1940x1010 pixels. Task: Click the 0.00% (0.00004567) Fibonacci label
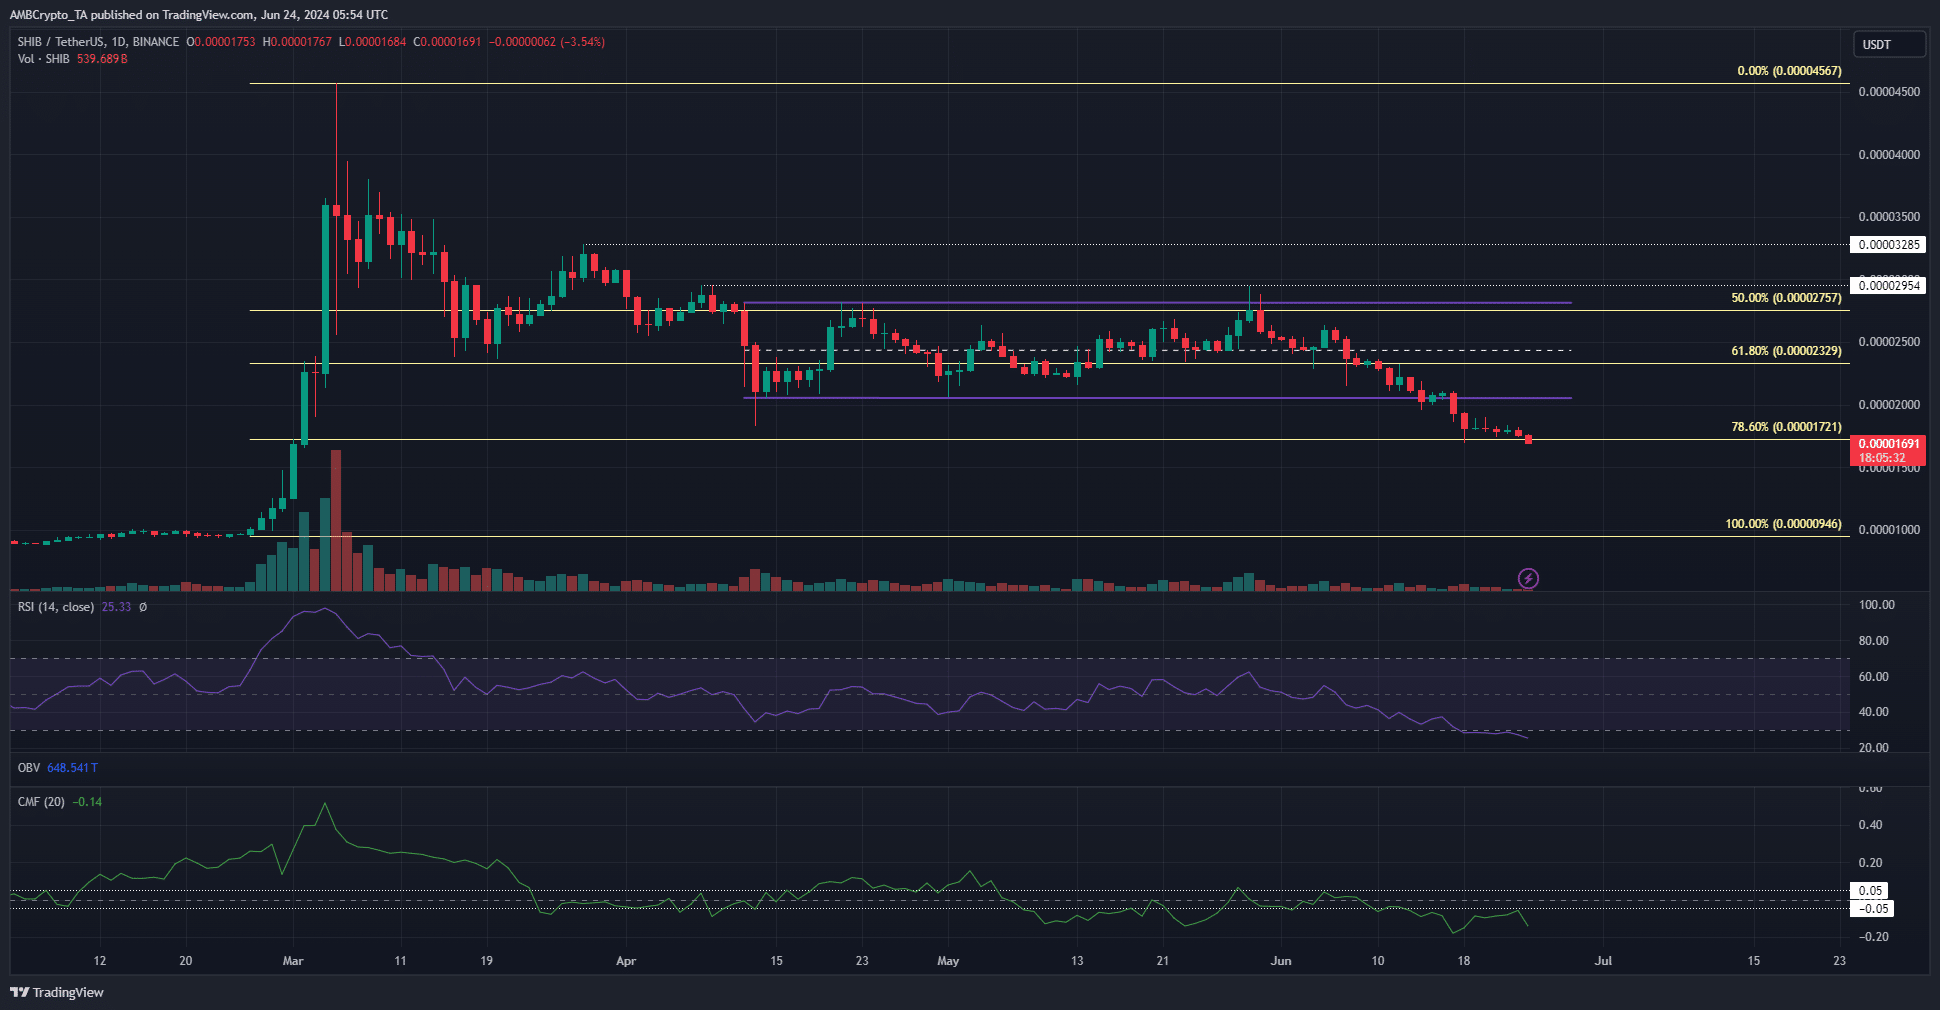click(x=1789, y=71)
